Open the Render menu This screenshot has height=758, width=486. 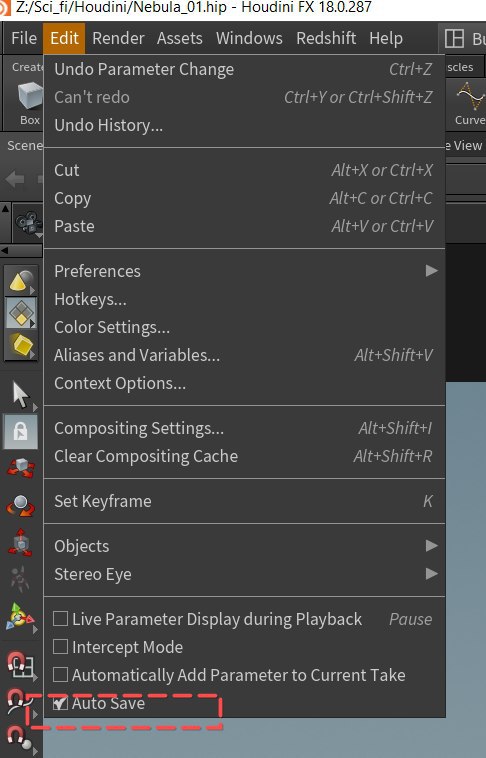tap(118, 38)
